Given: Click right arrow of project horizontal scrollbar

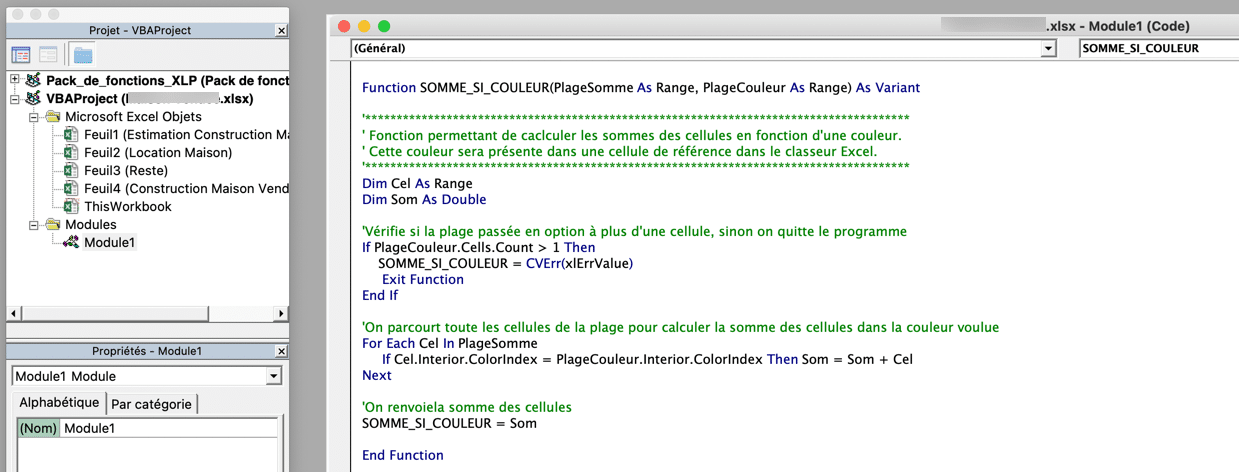Looking at the screenshot, I should (282, 313).
